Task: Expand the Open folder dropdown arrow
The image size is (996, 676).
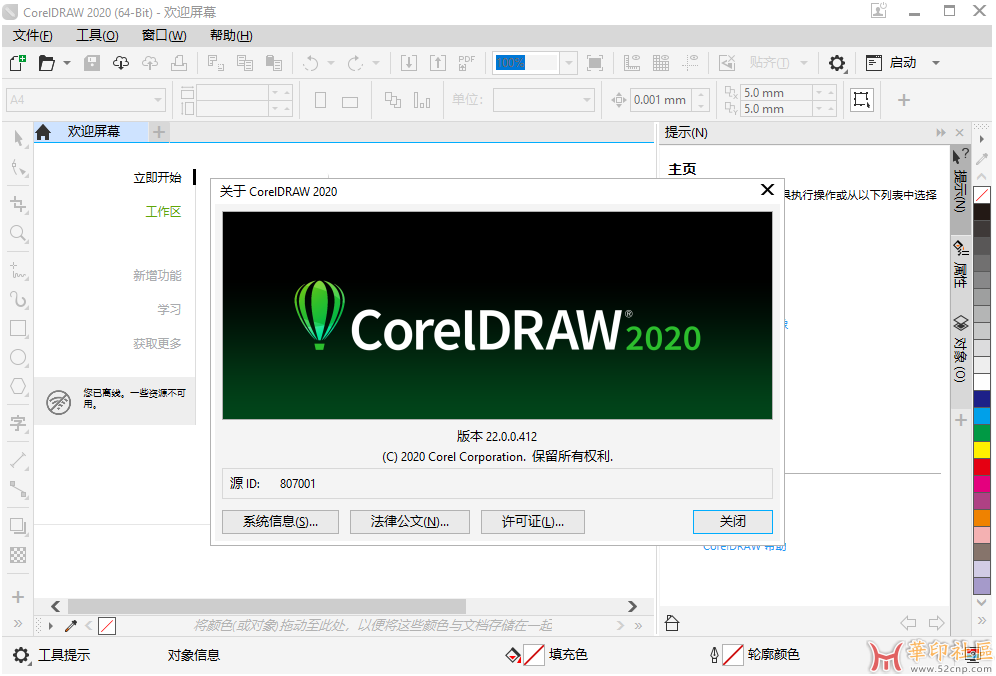Action: click(x=67, y=63)
